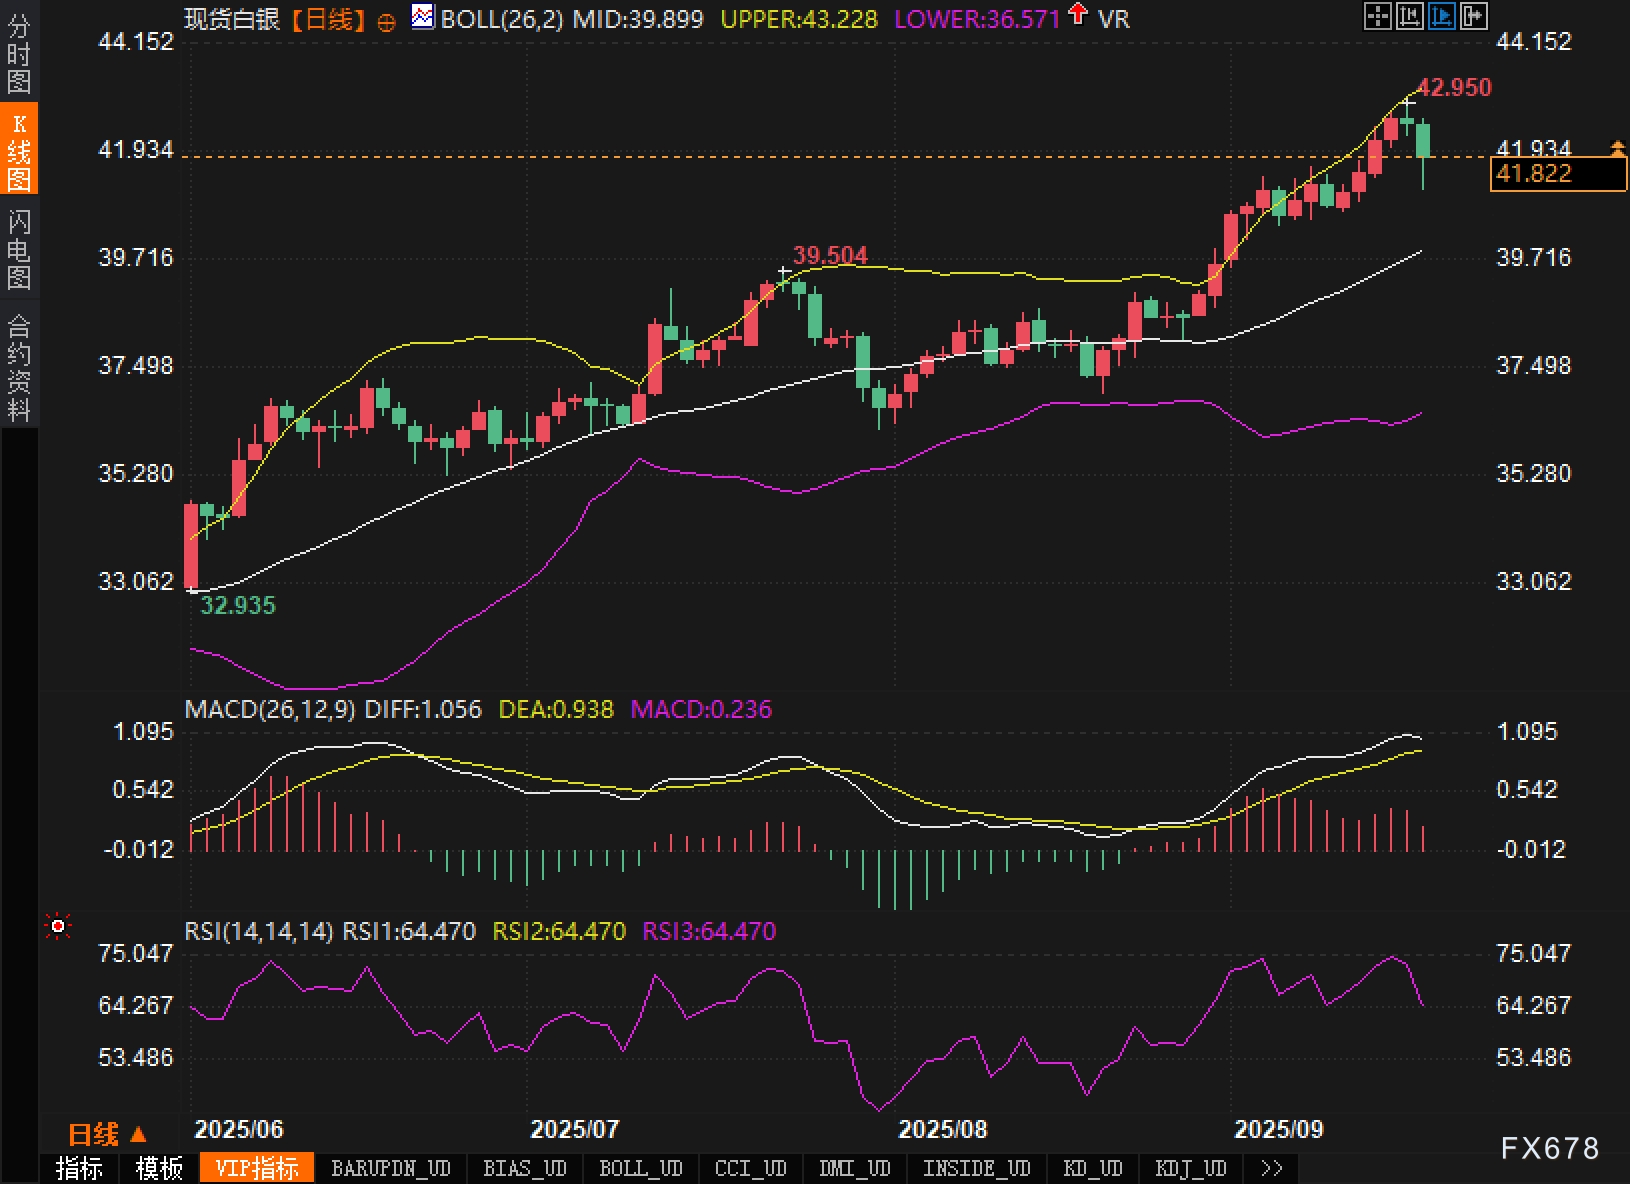The image size is (1630, 1184).
Task: Toggle the VIP指标 tab
Action: [x=257, y=1168]
